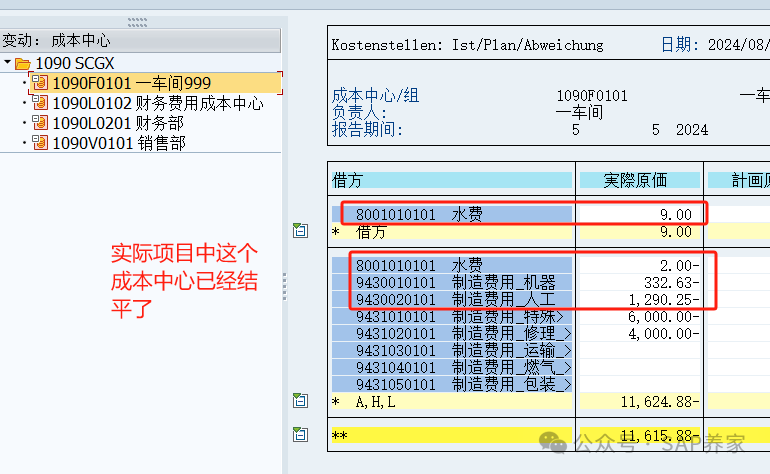Click the 变动: 成本中心 panel header

point(140,40)
